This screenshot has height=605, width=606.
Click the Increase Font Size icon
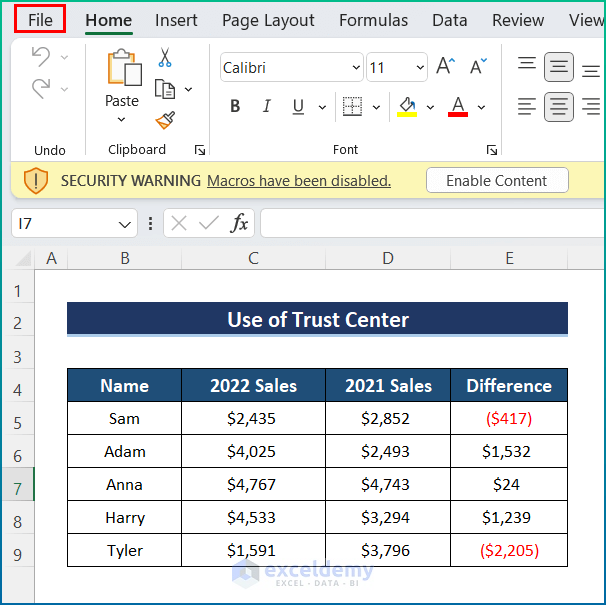(445, 66)
